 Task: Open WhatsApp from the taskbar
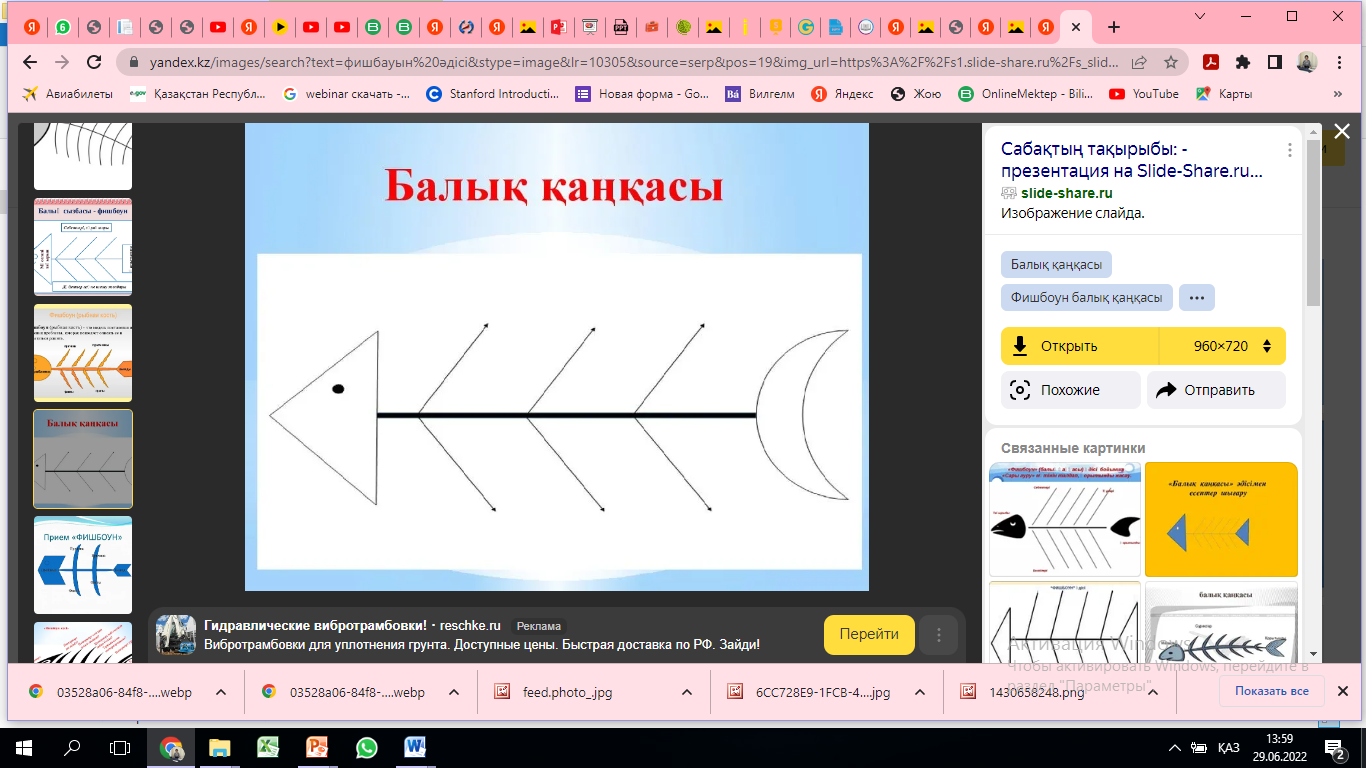(366, 747)
